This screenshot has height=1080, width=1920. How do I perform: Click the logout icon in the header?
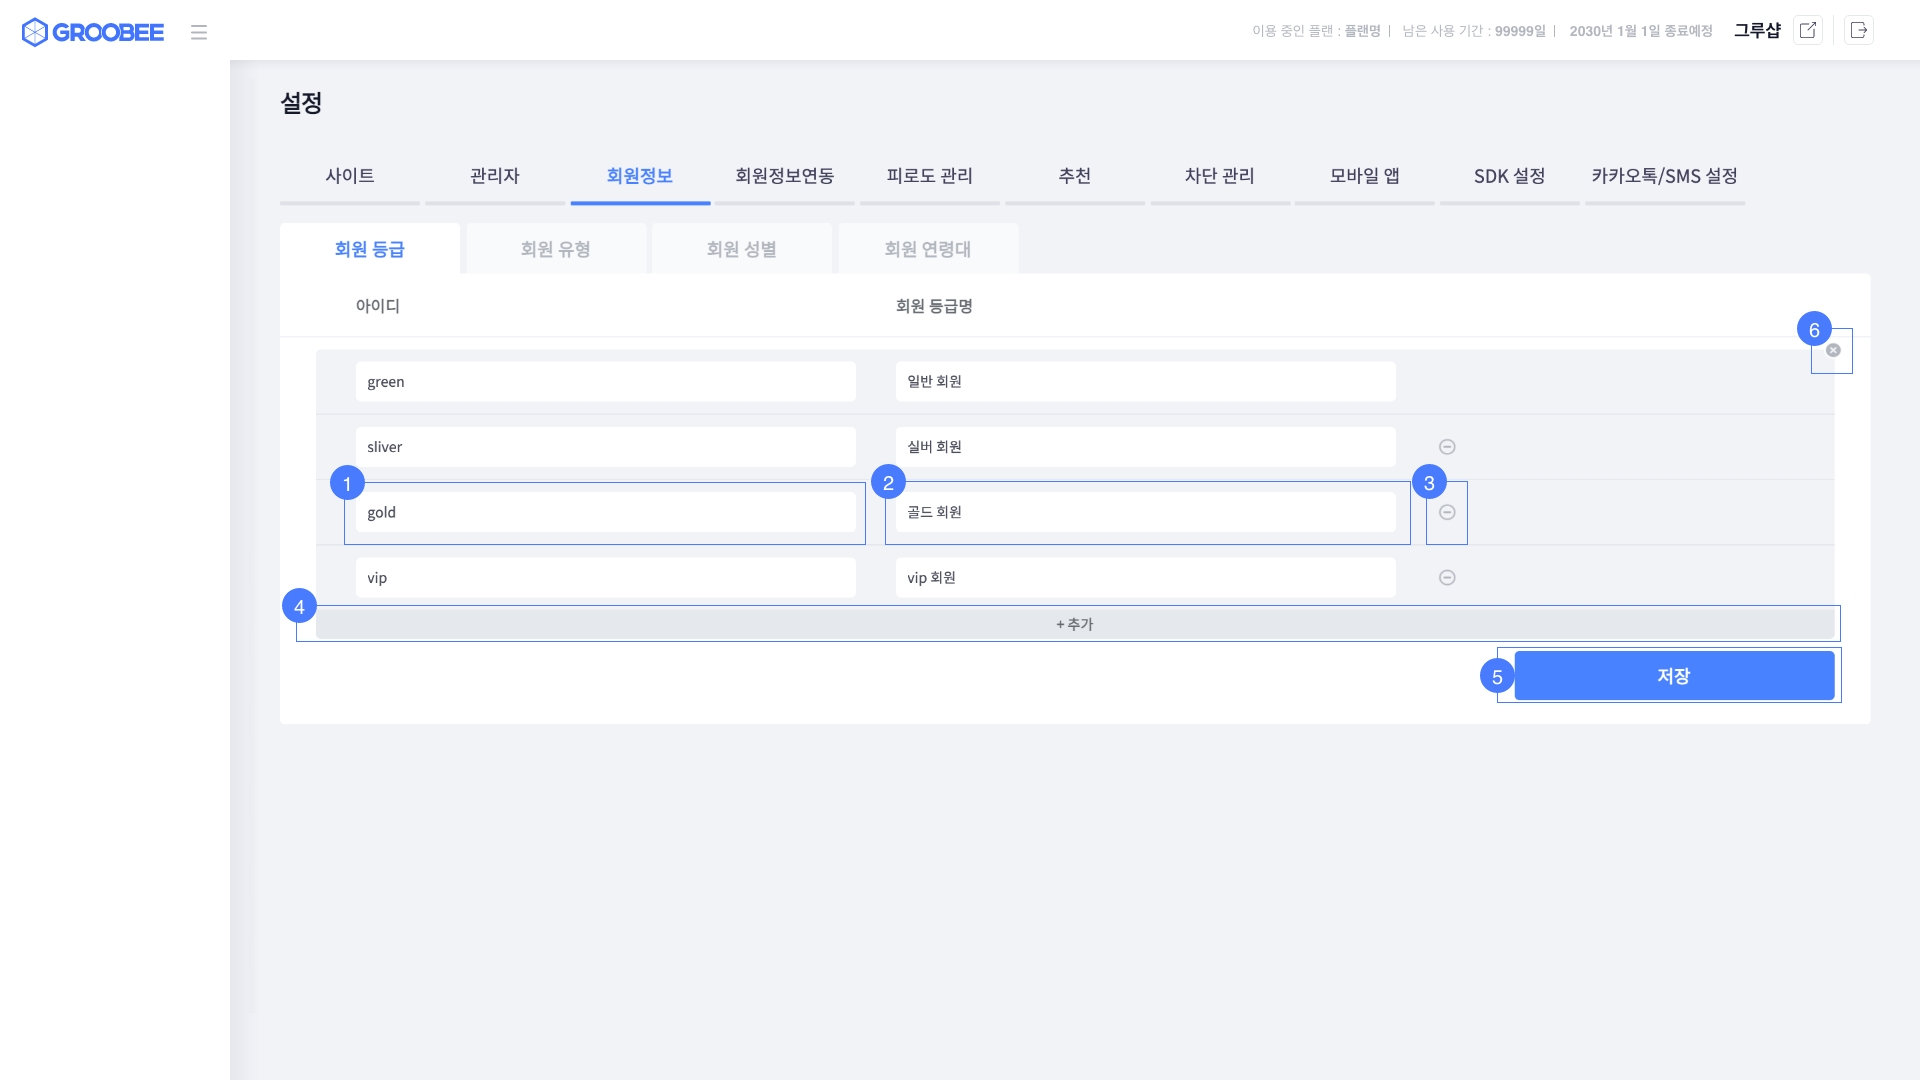click(x=1859, y=30)
